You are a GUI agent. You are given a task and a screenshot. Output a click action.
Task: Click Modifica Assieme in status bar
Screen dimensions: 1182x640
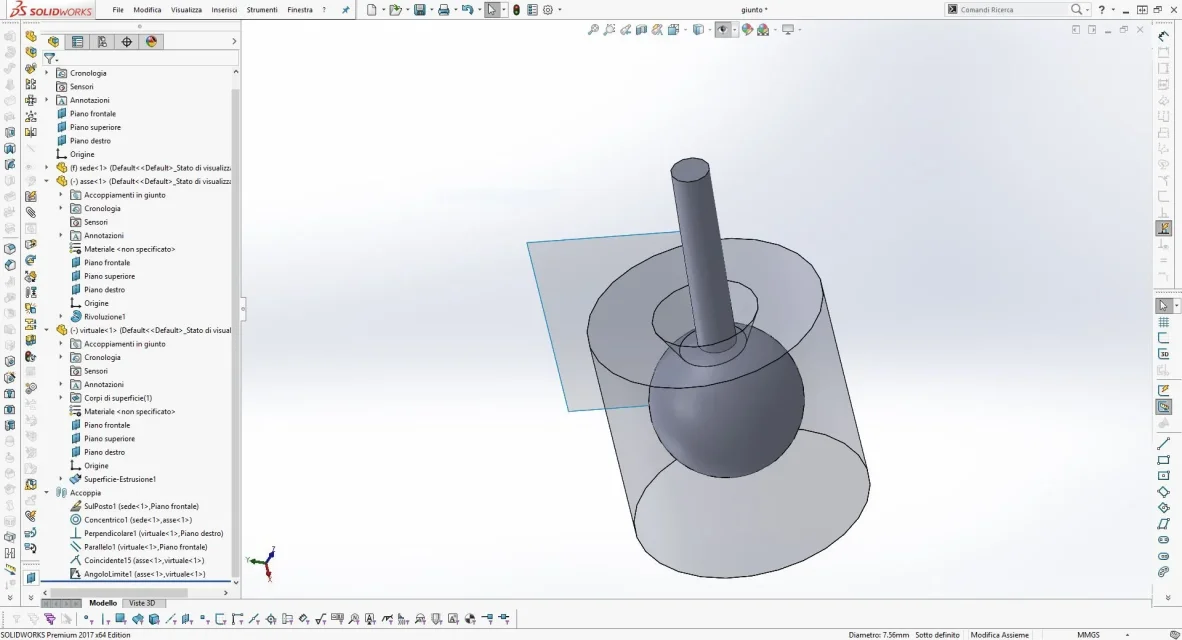tap(1000, 635)
